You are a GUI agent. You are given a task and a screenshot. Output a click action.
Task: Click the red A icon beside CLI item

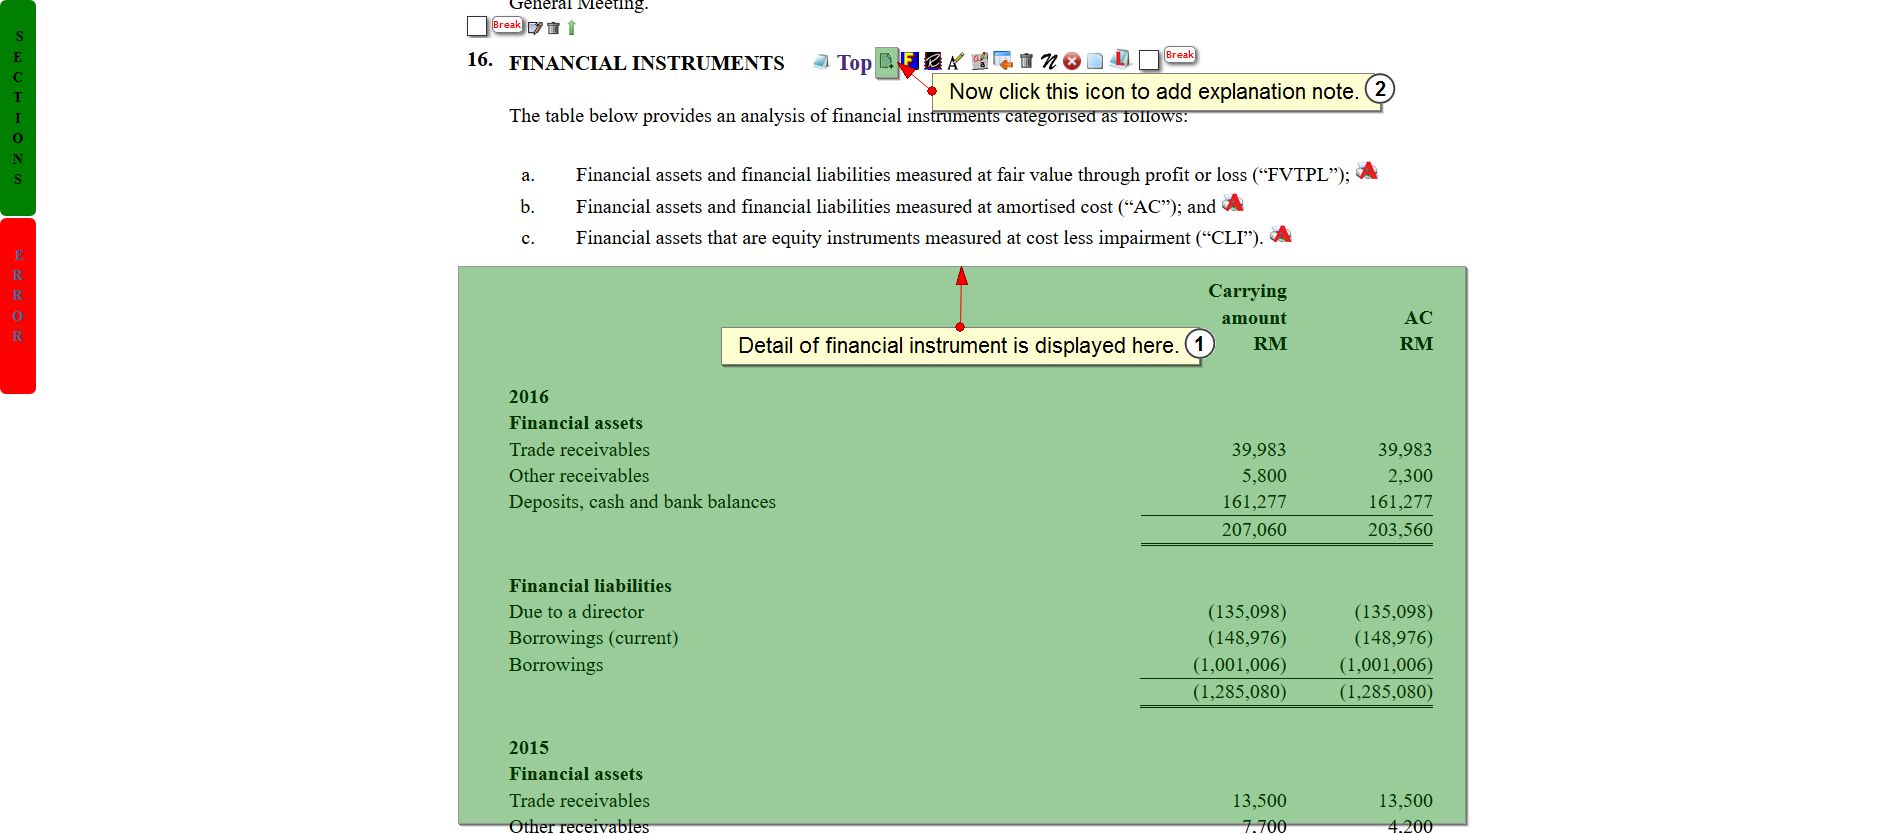[1281, 235]
